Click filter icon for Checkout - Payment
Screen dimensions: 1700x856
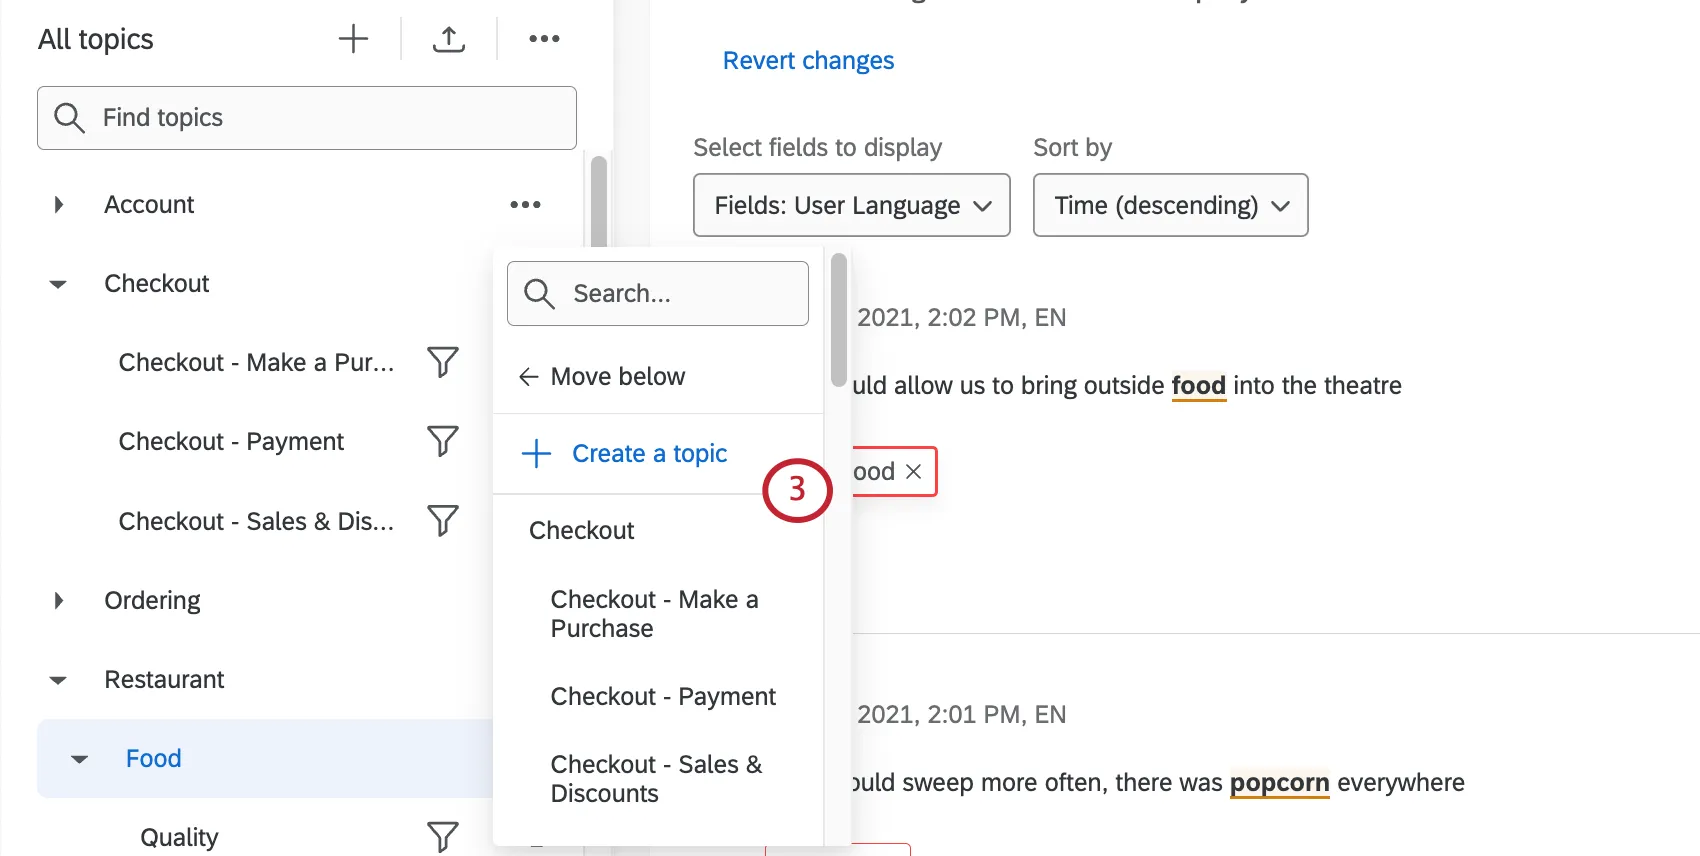click(x=442, y=441)
